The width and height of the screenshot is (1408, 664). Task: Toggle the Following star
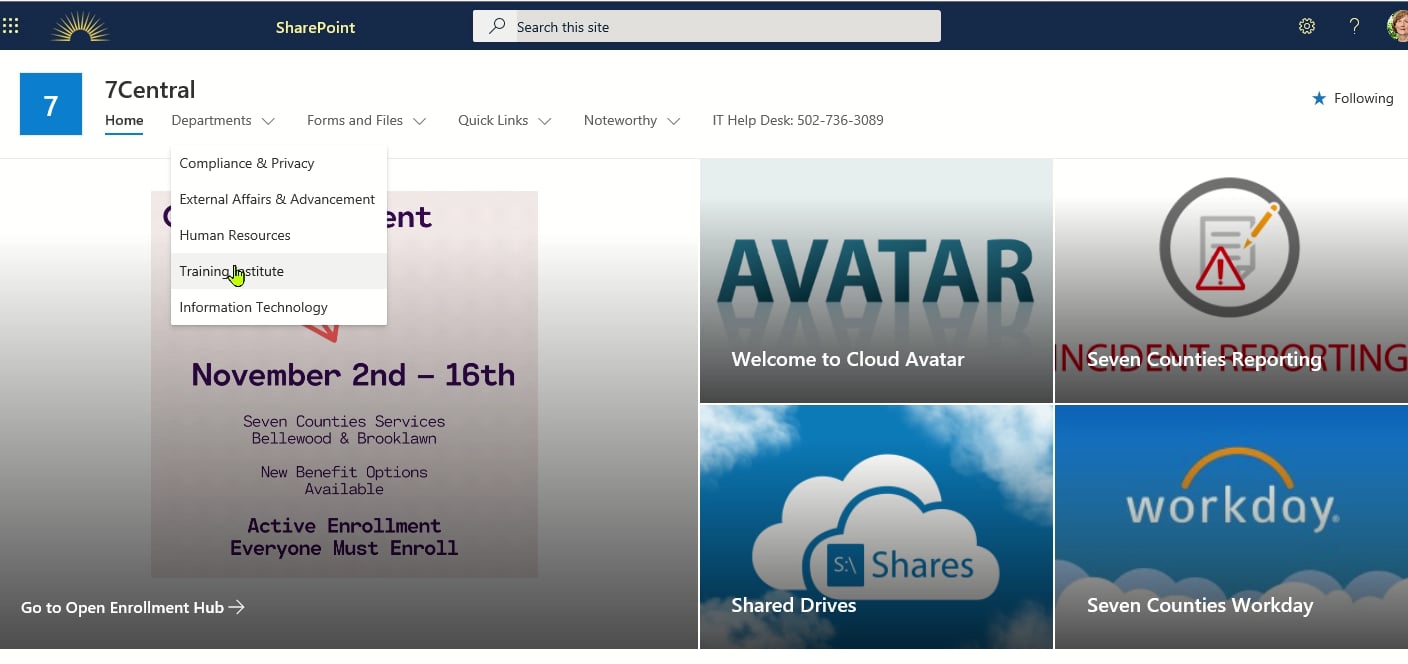click(1319, 98)
